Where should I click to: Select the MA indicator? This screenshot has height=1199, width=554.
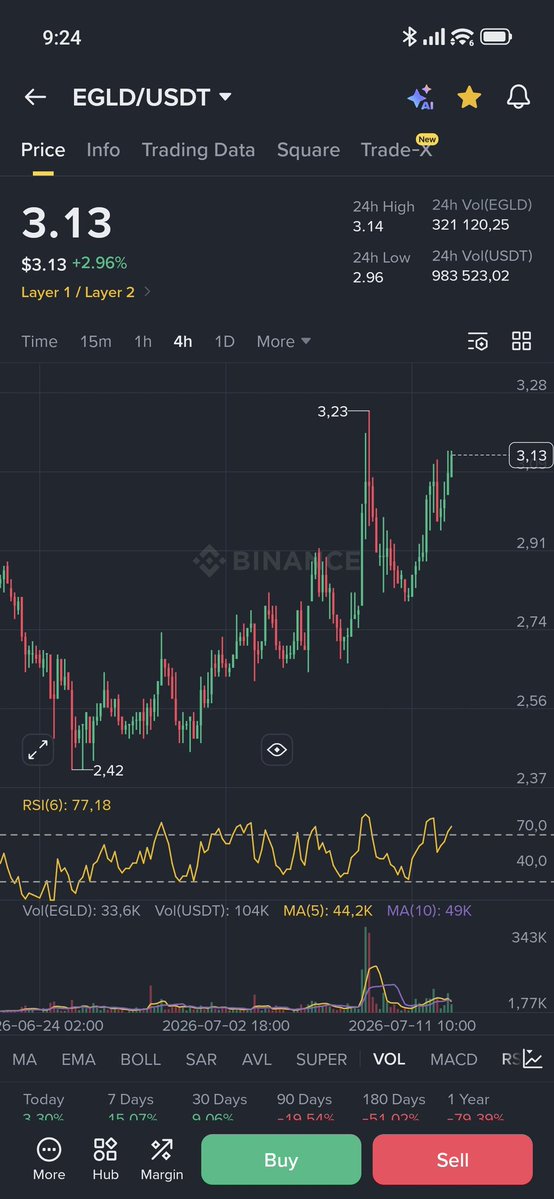24,1059
